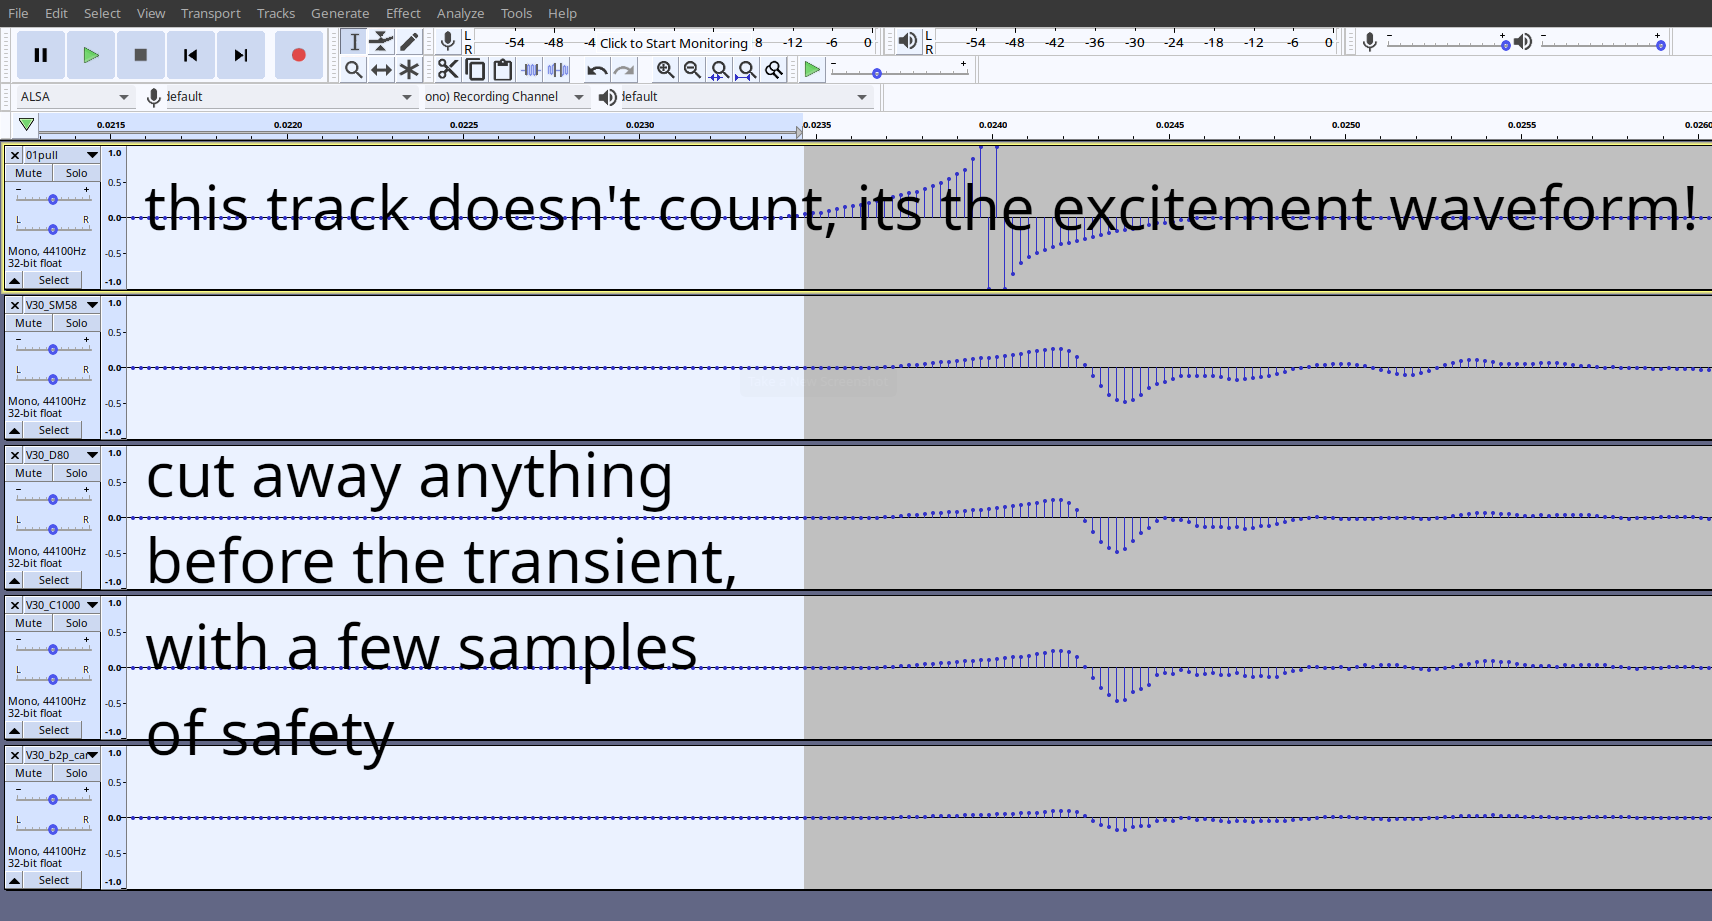Open the Effect menu
The image size is (1712, 921).
point(403,13)
